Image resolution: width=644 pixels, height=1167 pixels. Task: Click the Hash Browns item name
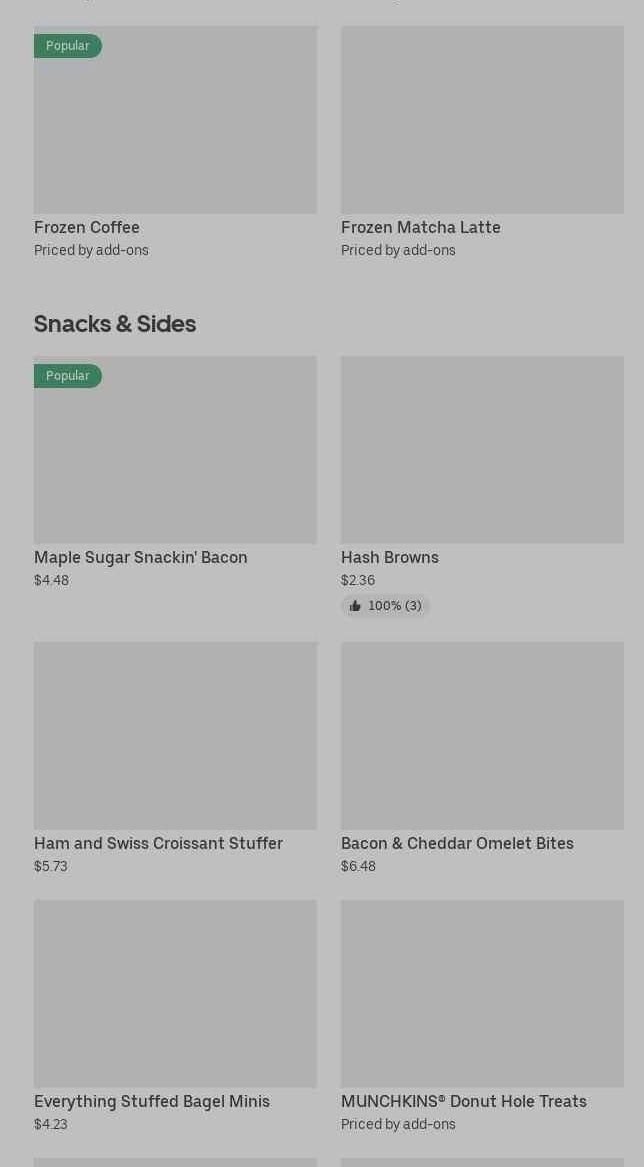(x=389, y=557)
